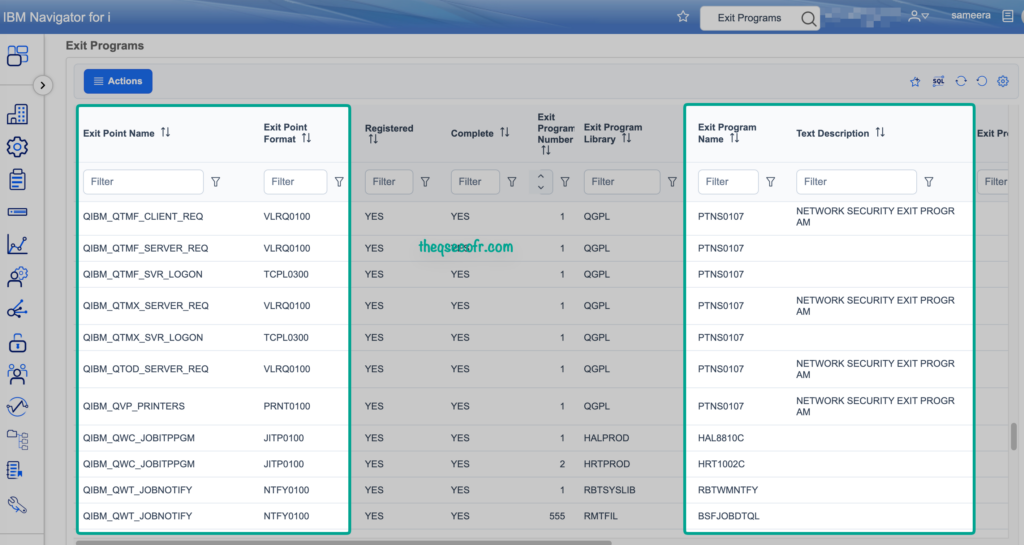Image resolution: width=1024 pixels, height=545 pixels.
Task: Sort by Exit Program Library column
Action: click(x=626, y=138)
